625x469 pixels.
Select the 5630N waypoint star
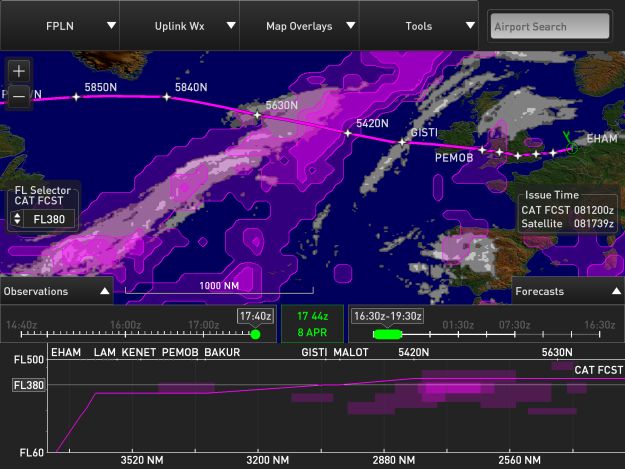[257, 115]
